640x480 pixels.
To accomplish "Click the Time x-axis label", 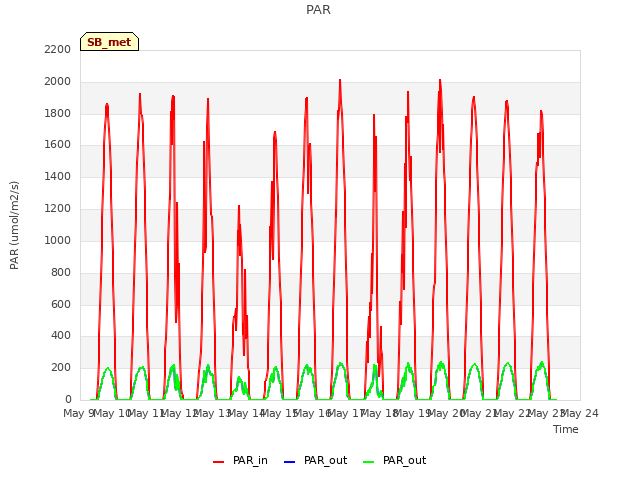I will click(566, 429).
